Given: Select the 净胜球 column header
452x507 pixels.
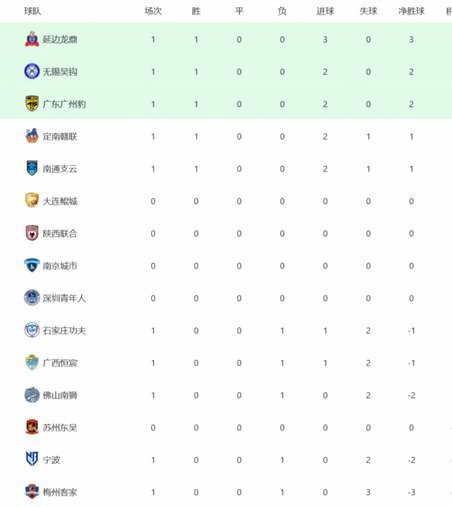Looking at the screenshot, I should coord(411,11).
